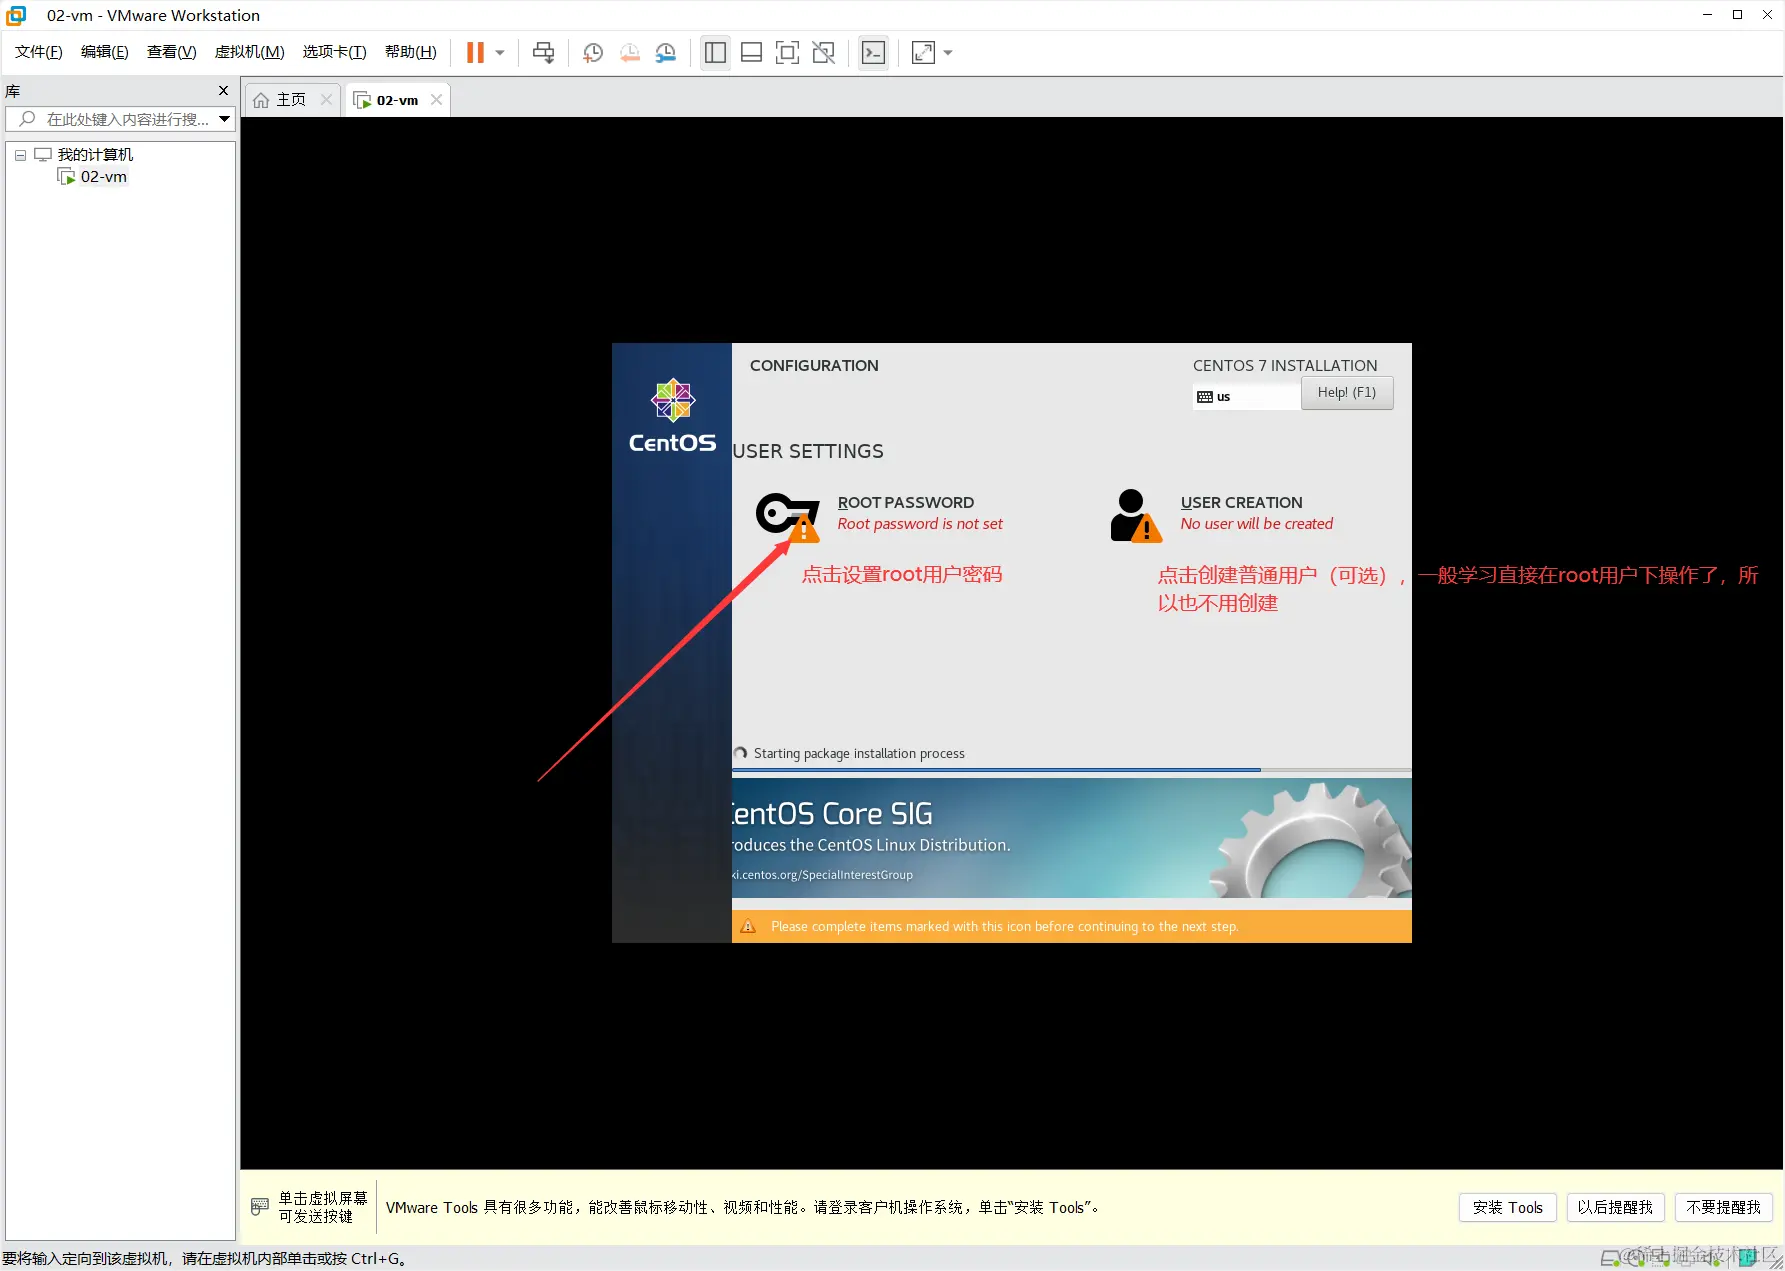Open the USER CREATION setting

[x=1222, y=514]
